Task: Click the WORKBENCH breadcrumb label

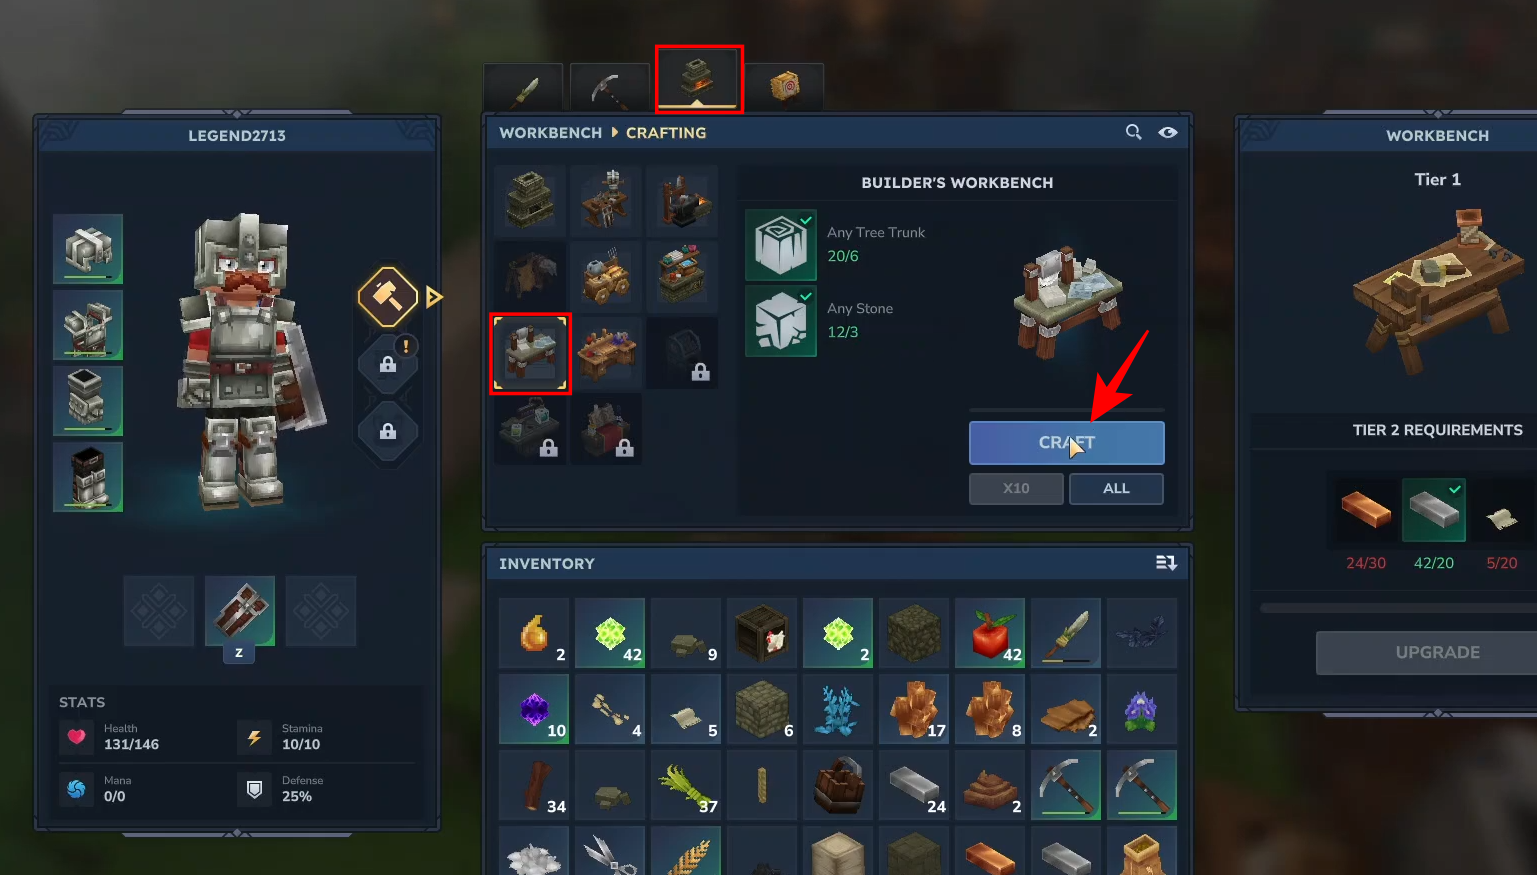Action: tap(551, 133)
